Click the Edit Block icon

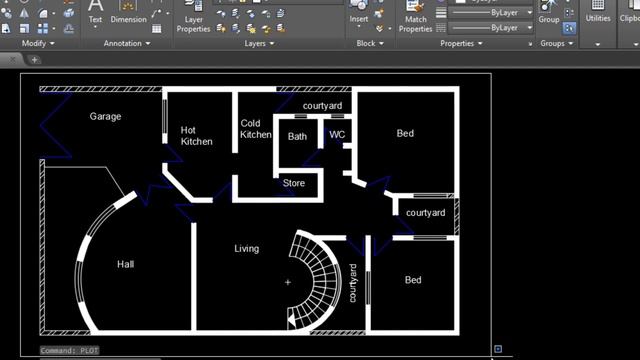pos(379,28)
